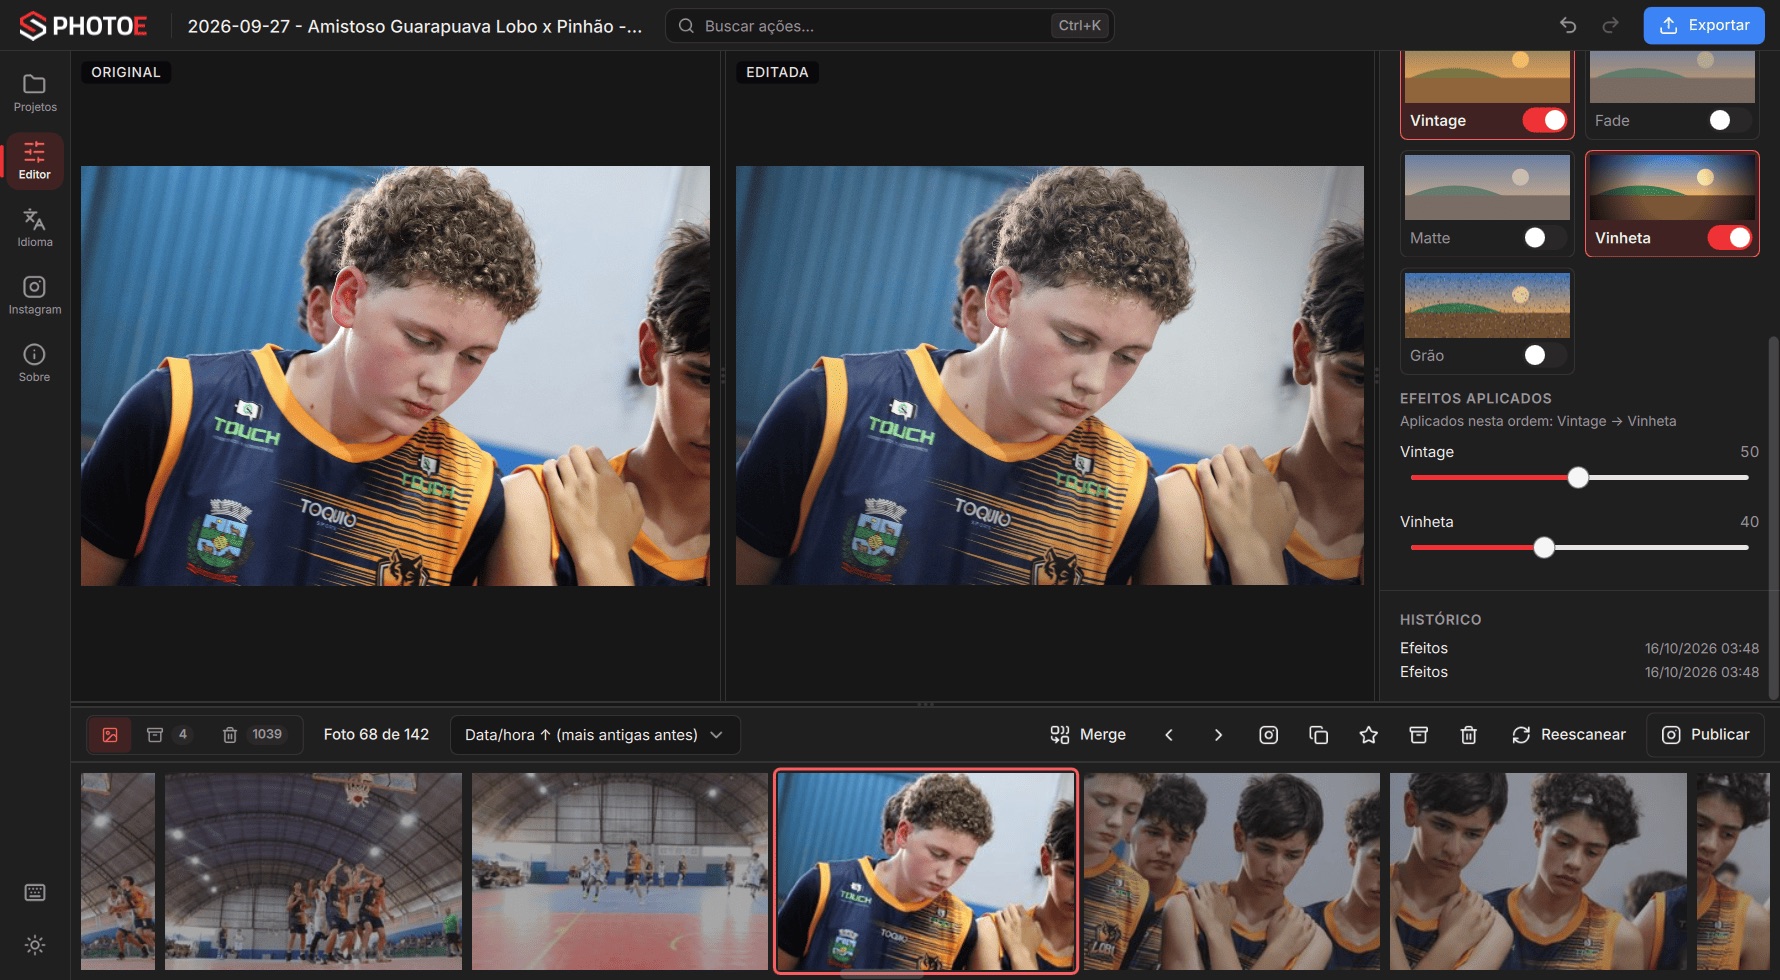Click the Publicar button

click(x=1706, y=735)
